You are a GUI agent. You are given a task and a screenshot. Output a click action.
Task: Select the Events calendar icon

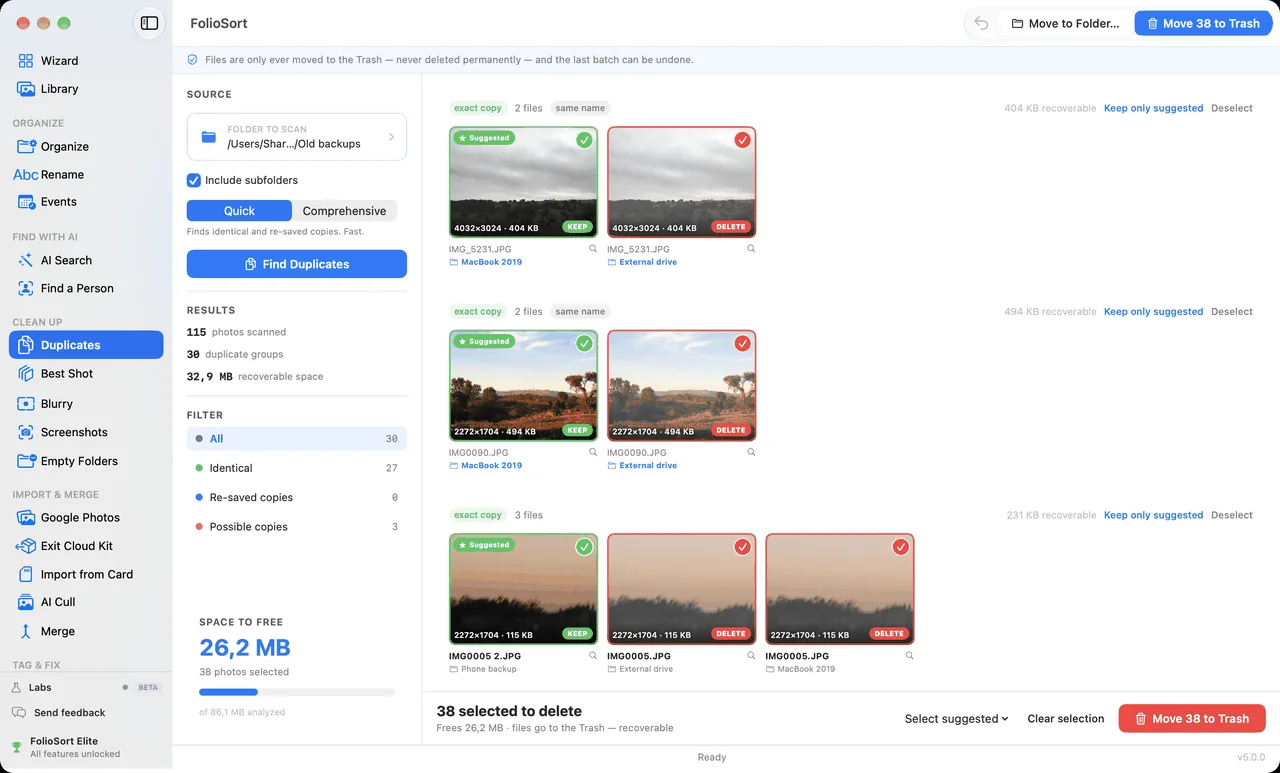pos(26,202)
